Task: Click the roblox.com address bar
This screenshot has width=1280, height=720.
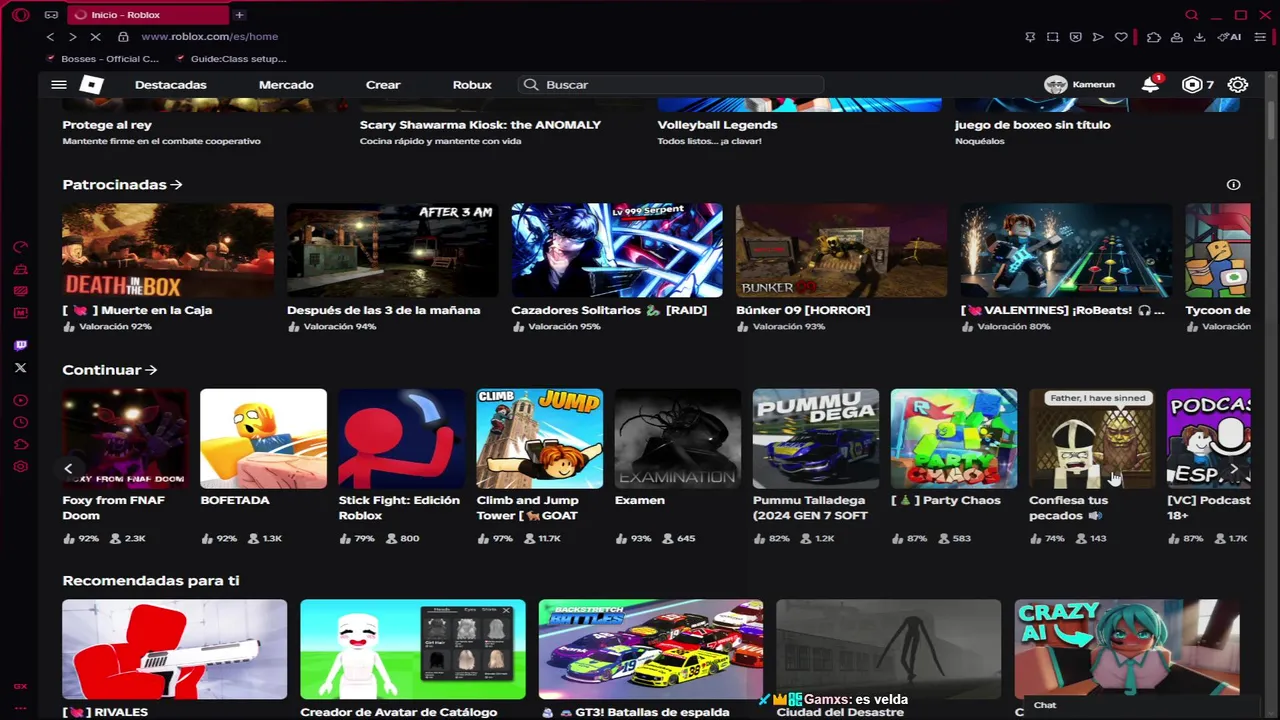Action: pyautogui.click(x=209, y=37)
